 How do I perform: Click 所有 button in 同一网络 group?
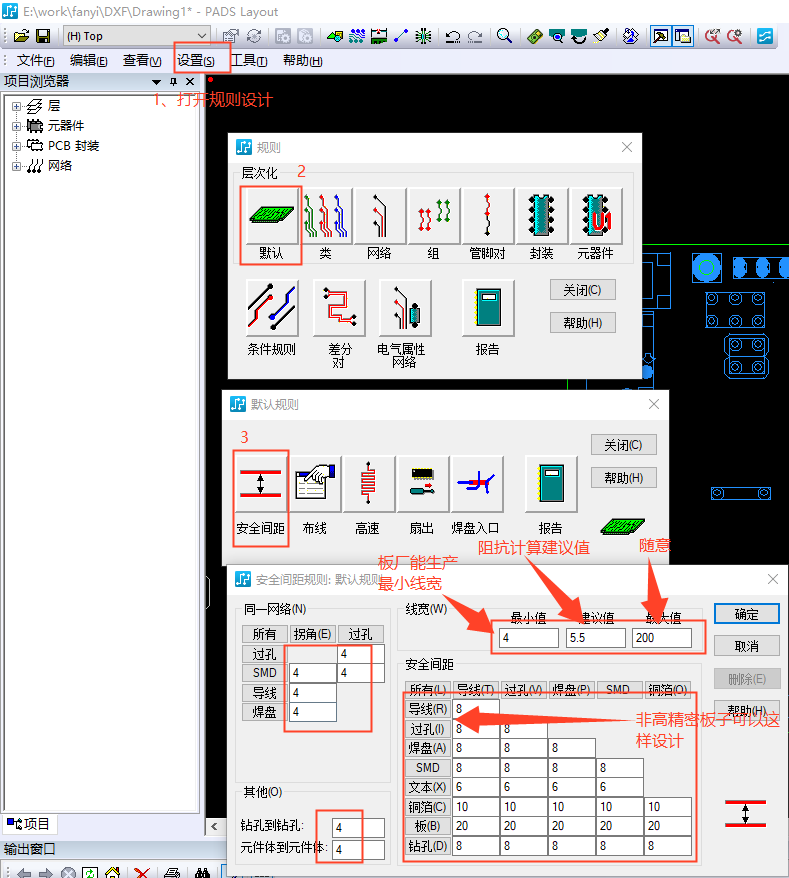(x=265, y=634)
